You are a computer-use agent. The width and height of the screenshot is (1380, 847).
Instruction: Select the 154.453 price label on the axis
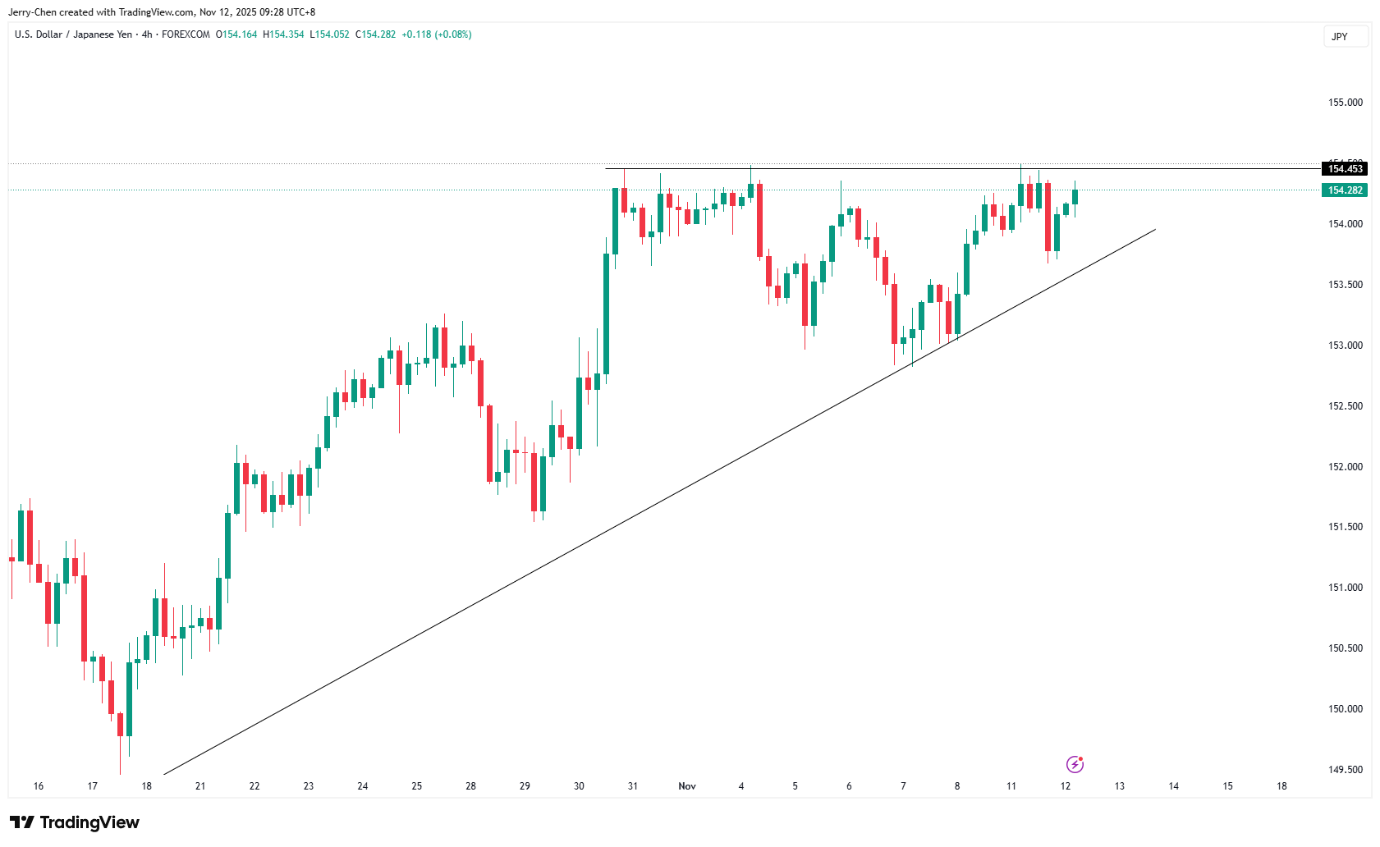(1344, 169)
